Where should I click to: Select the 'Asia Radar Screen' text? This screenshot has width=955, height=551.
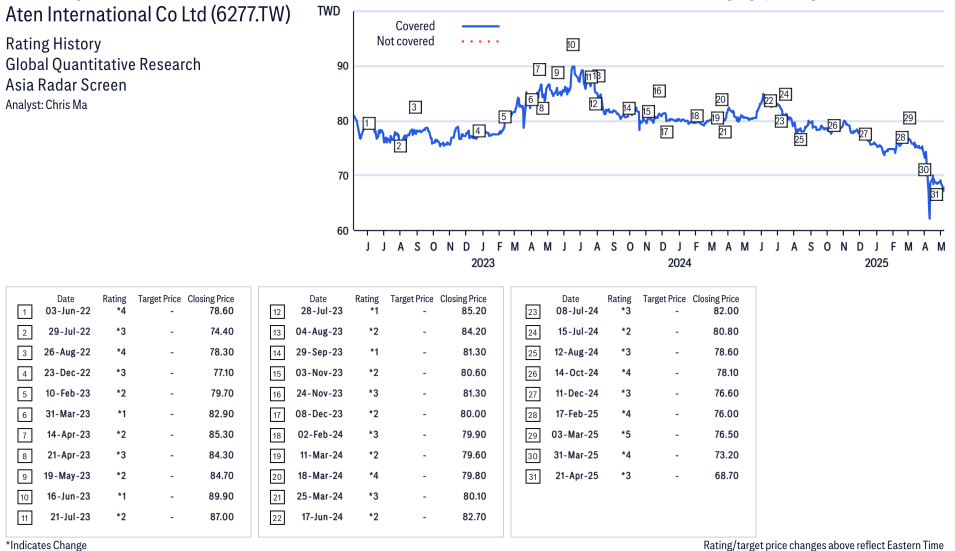(x=66, y=85)
